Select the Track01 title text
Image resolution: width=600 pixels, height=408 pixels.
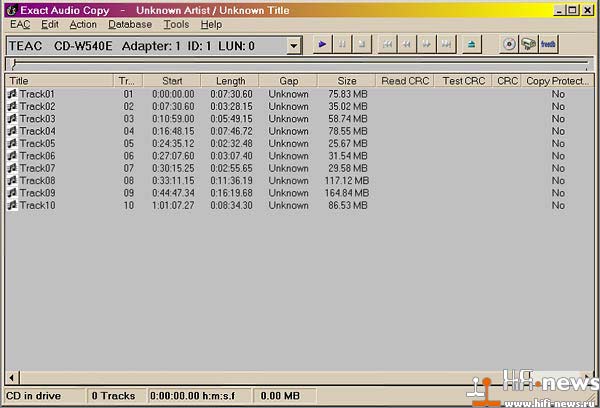[x=37, y=94]
